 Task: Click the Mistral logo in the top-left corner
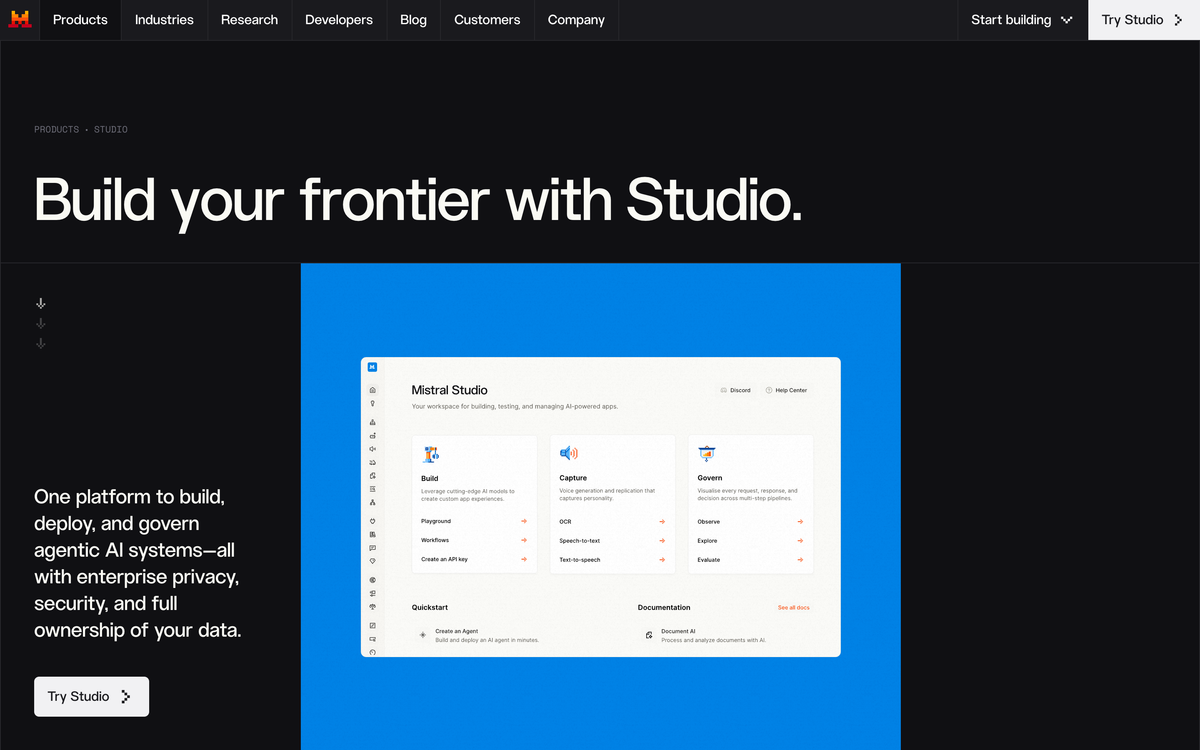(x=20, y=20)
